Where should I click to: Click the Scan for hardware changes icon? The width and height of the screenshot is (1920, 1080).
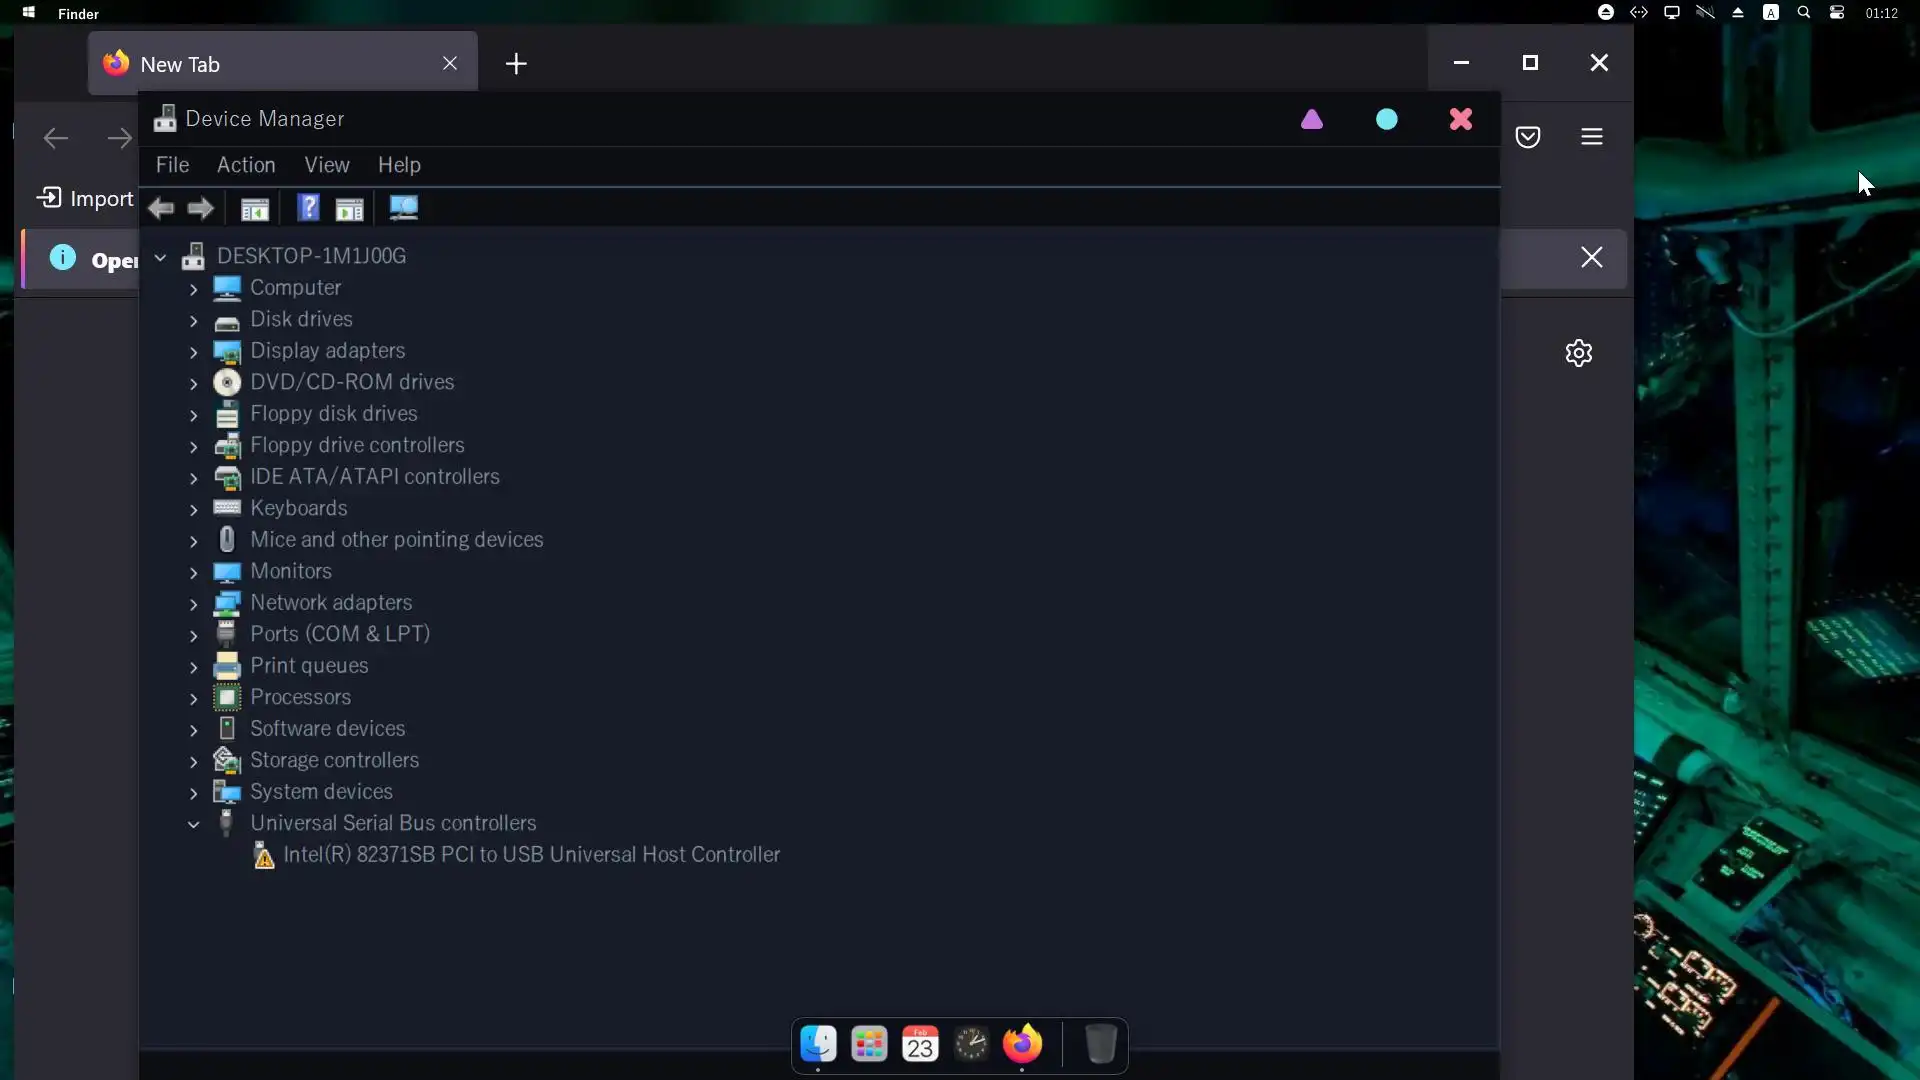point(403,208)
